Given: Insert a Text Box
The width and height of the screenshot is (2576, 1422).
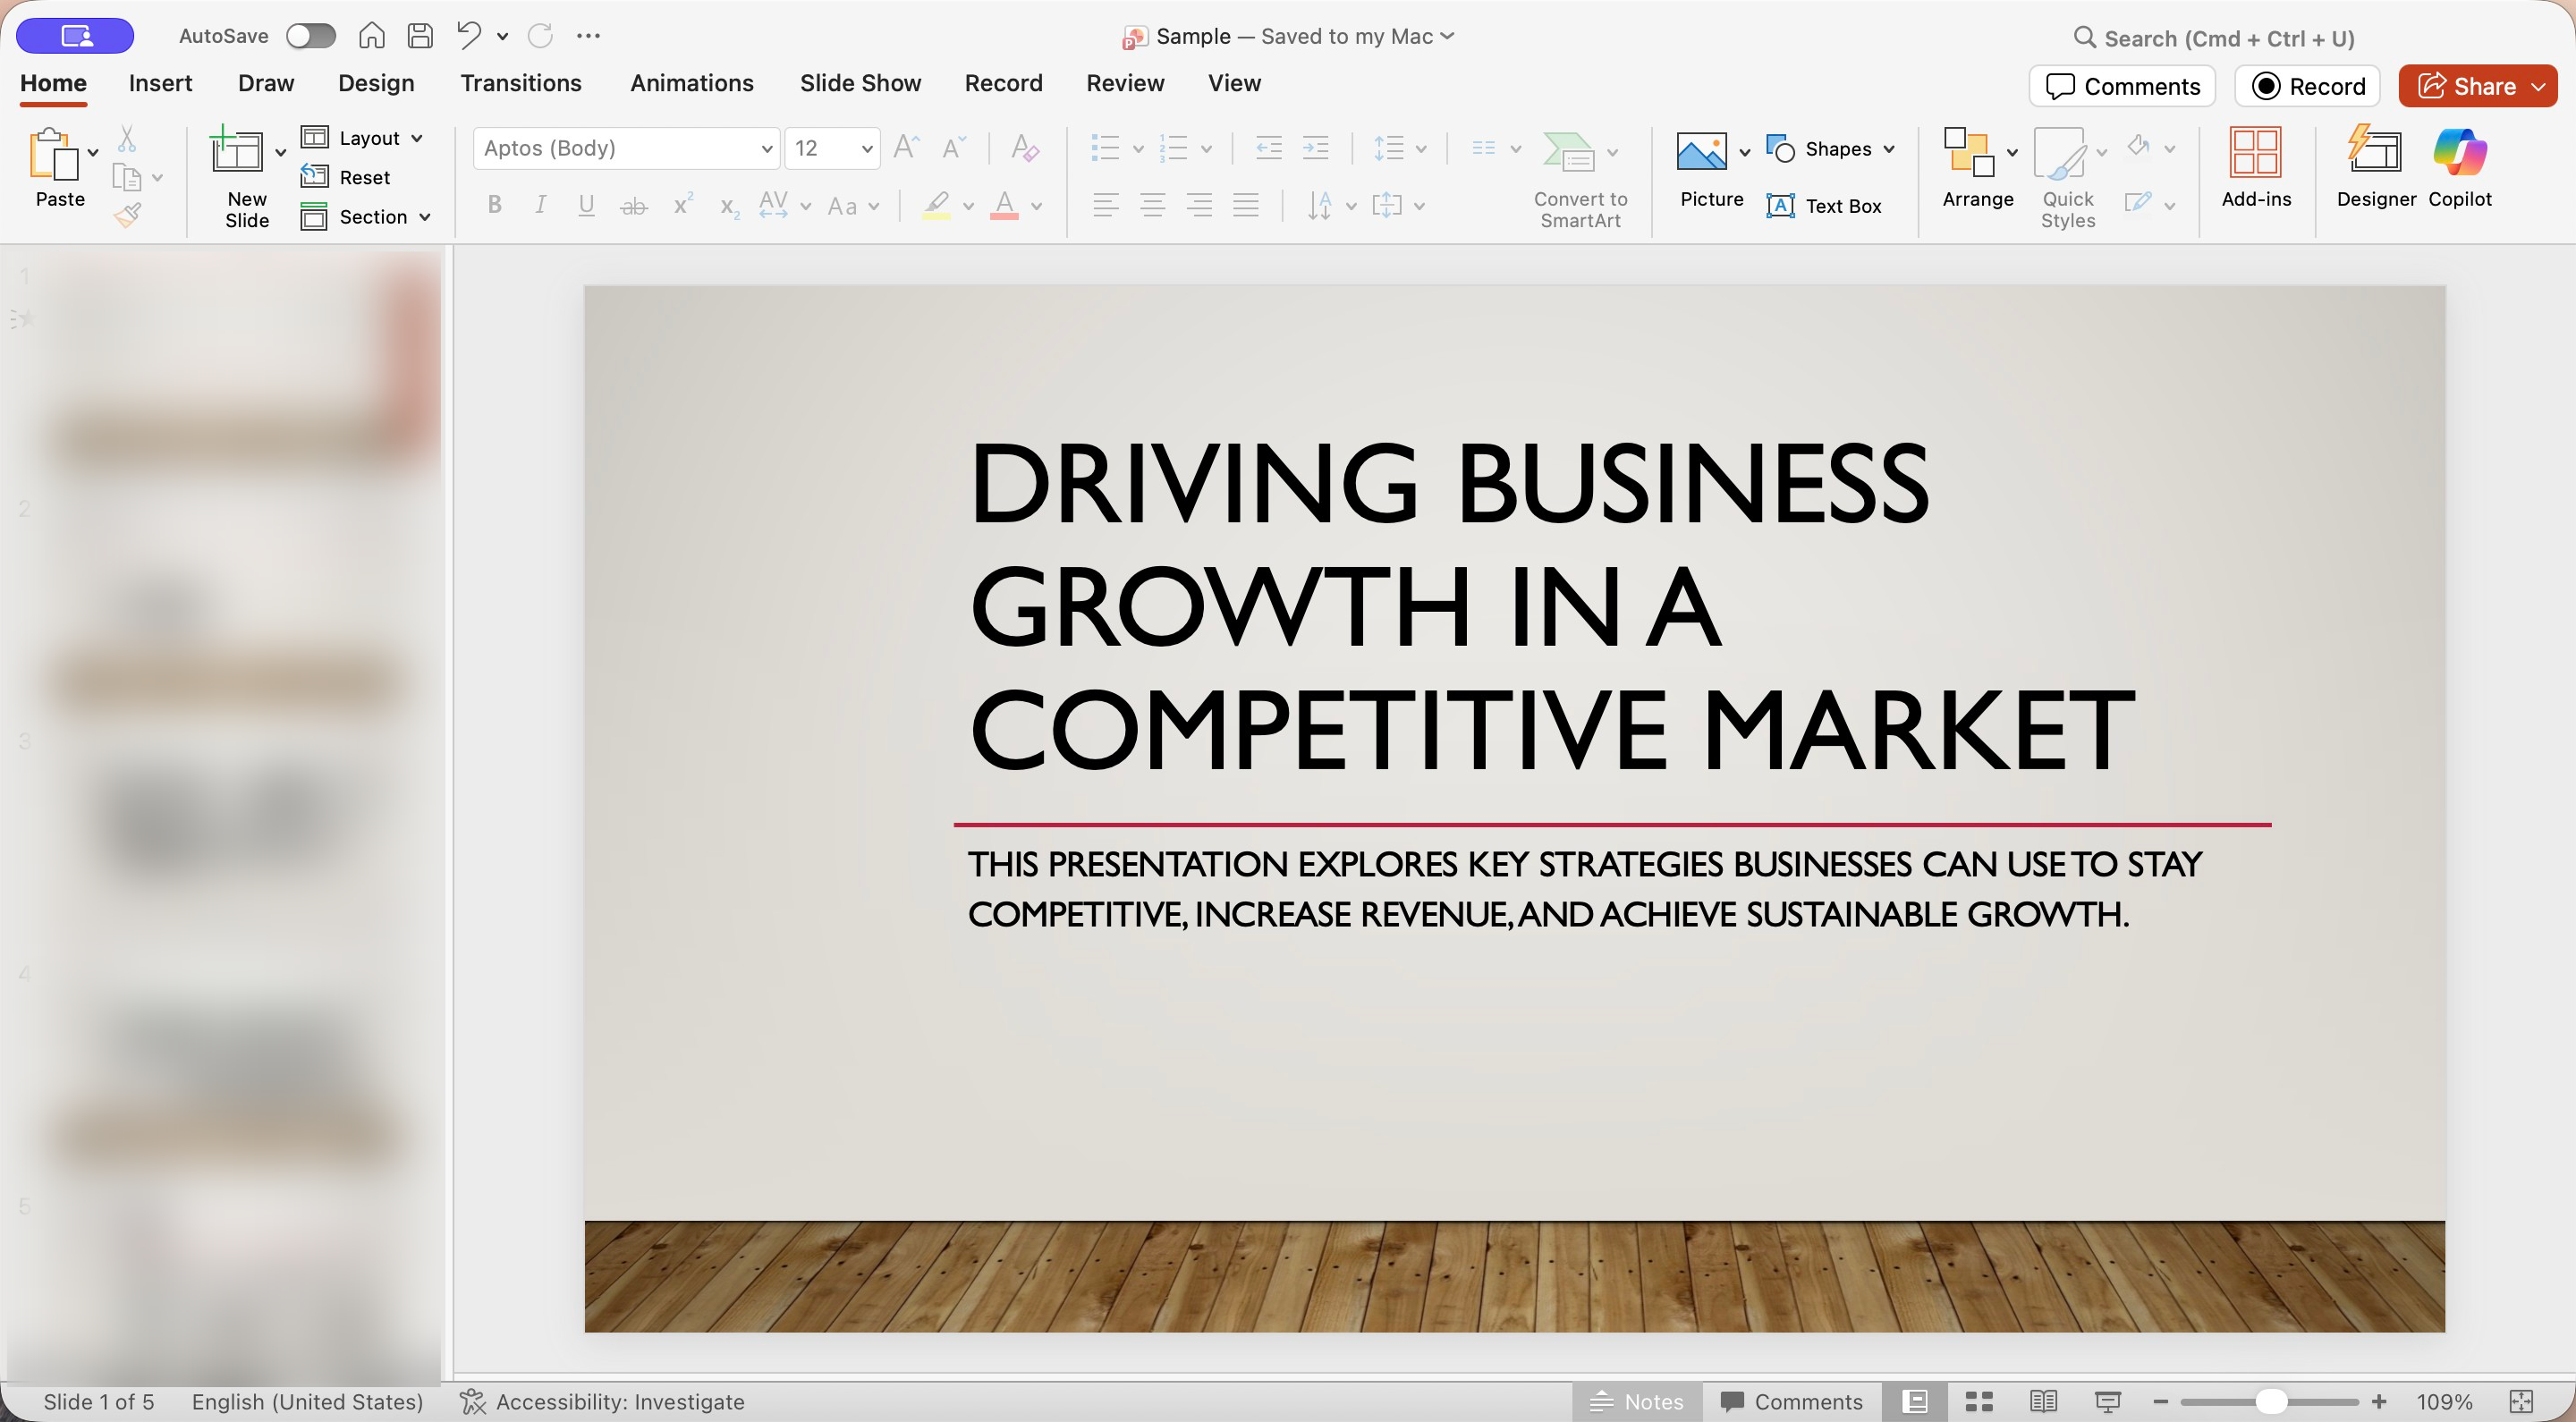Looking at the screenshot, I should tap(1825, 206).
